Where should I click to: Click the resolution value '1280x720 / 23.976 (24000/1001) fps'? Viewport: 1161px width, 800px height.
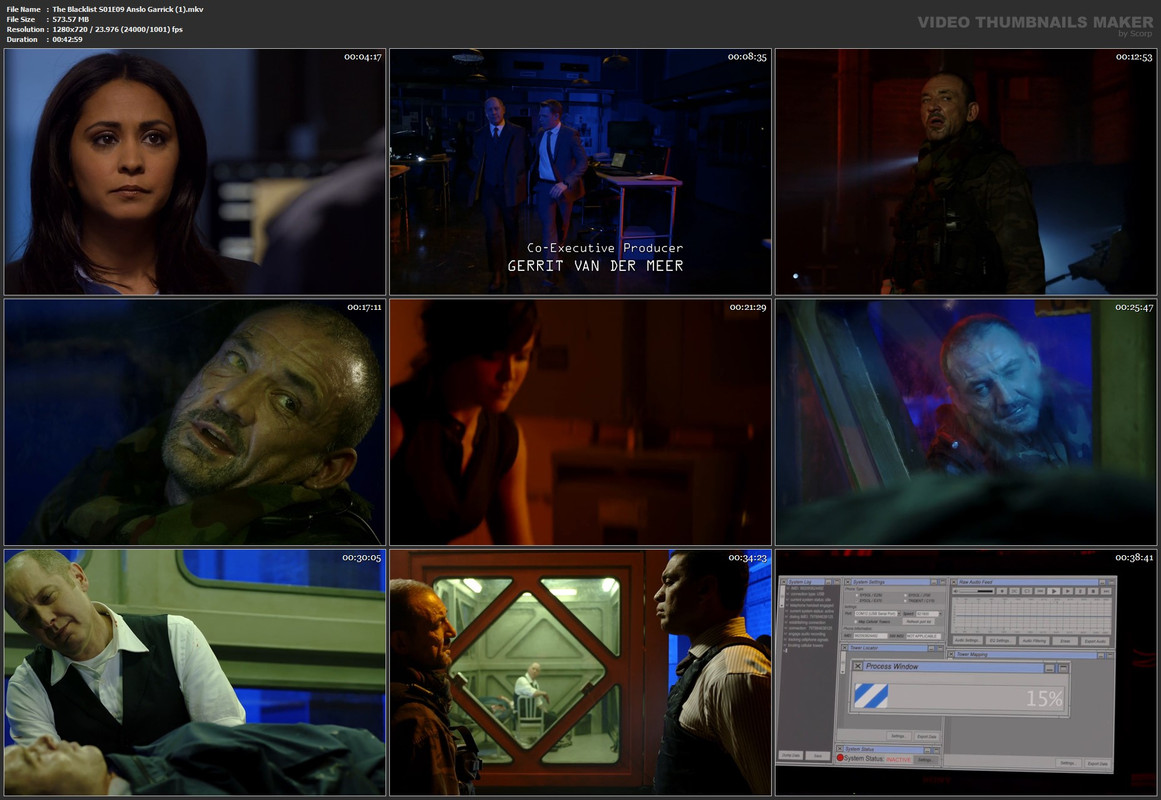coord(117,30)
